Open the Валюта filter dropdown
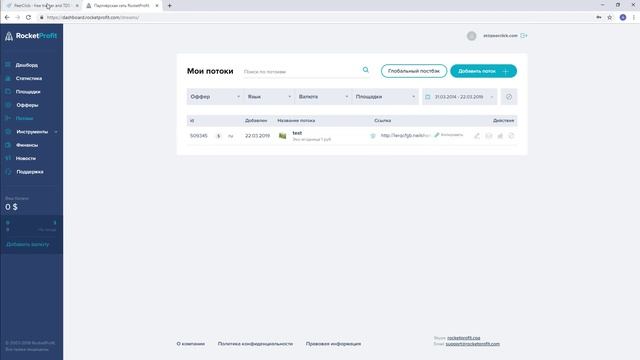Screen dimensions: 640x360 tap(323, 97)
